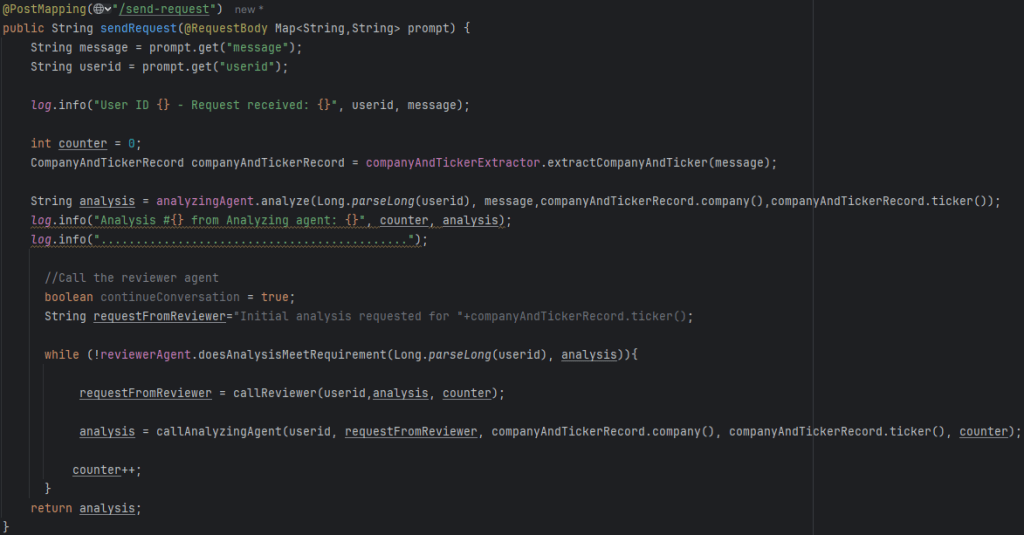Click the "userid" string literal in prompt.get

tap(257, 66)
